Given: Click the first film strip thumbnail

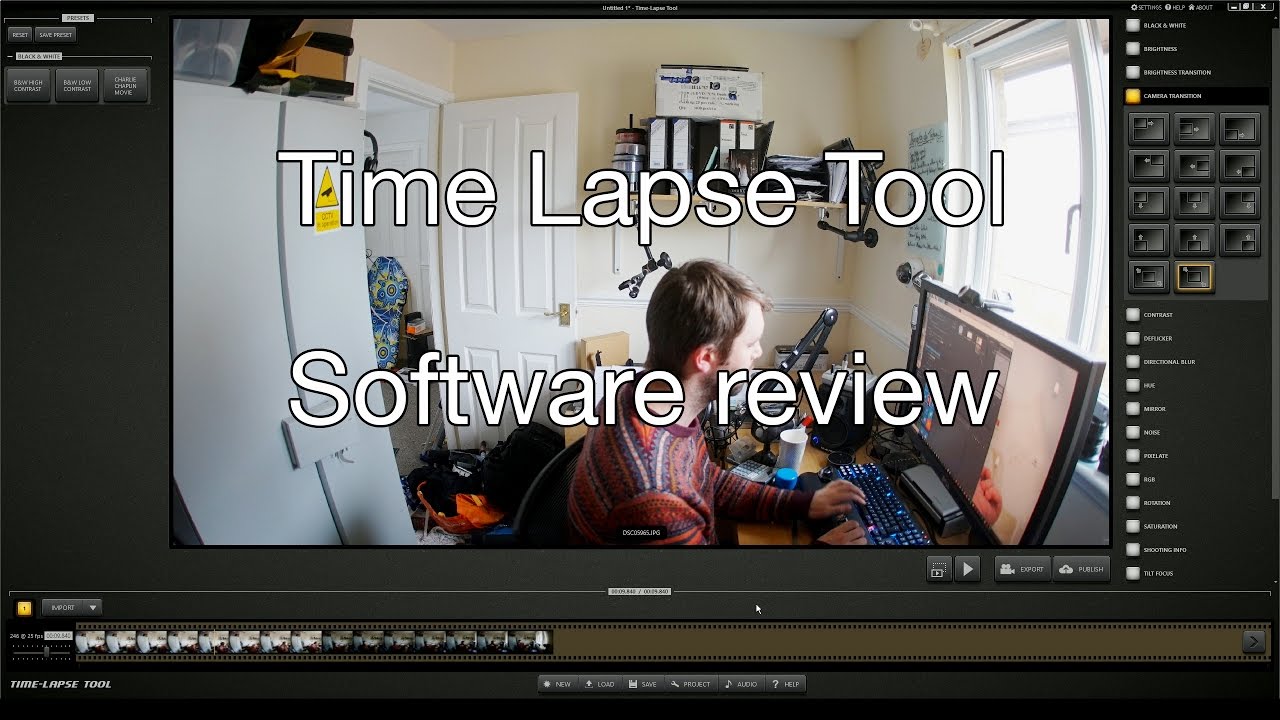Looking at the screenshot, I should (x=91, y=641).
